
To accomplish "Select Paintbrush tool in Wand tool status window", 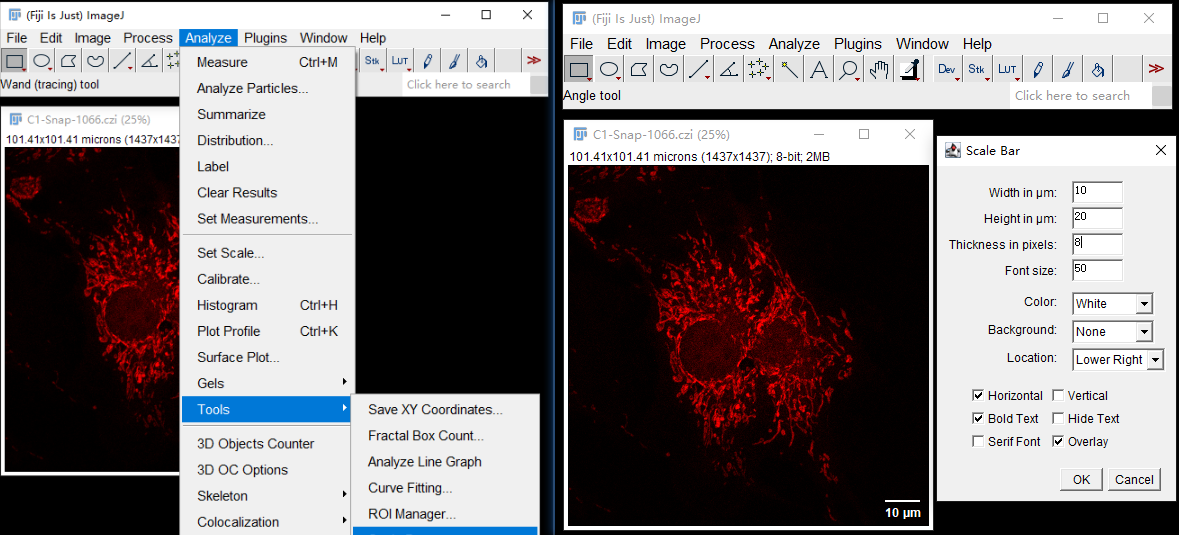I will pos(454,60).
